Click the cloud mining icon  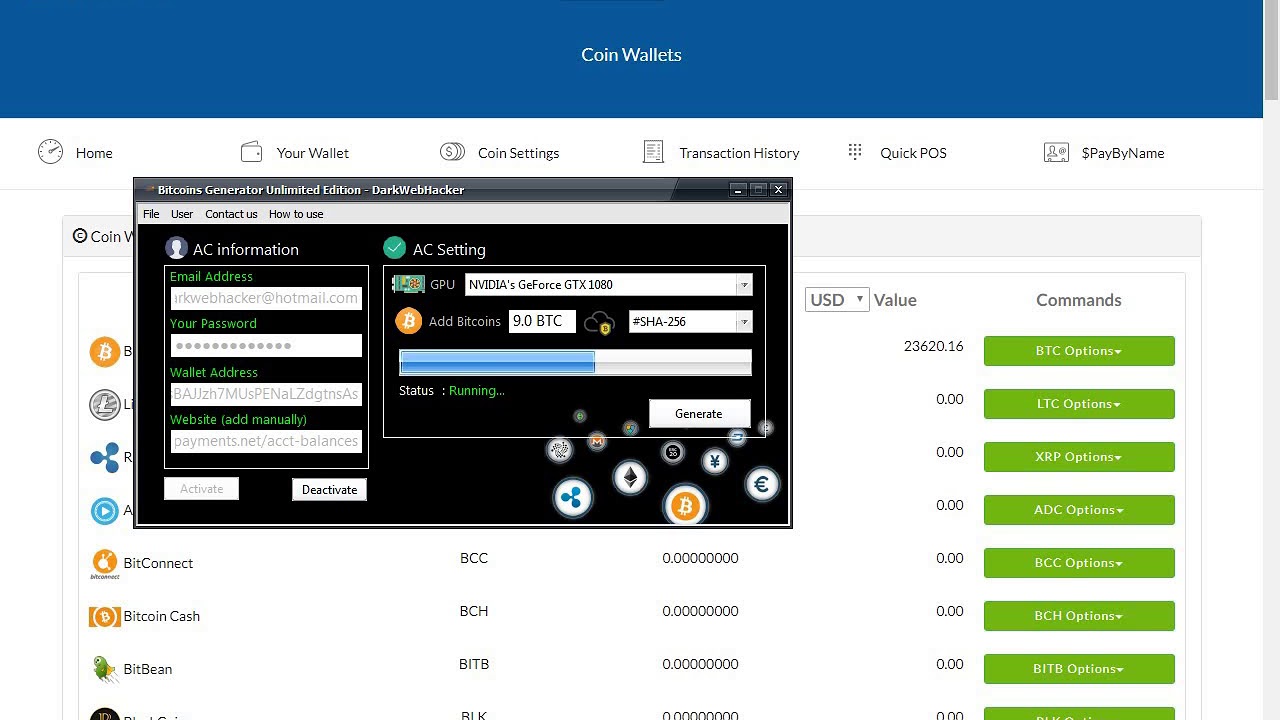599,323
